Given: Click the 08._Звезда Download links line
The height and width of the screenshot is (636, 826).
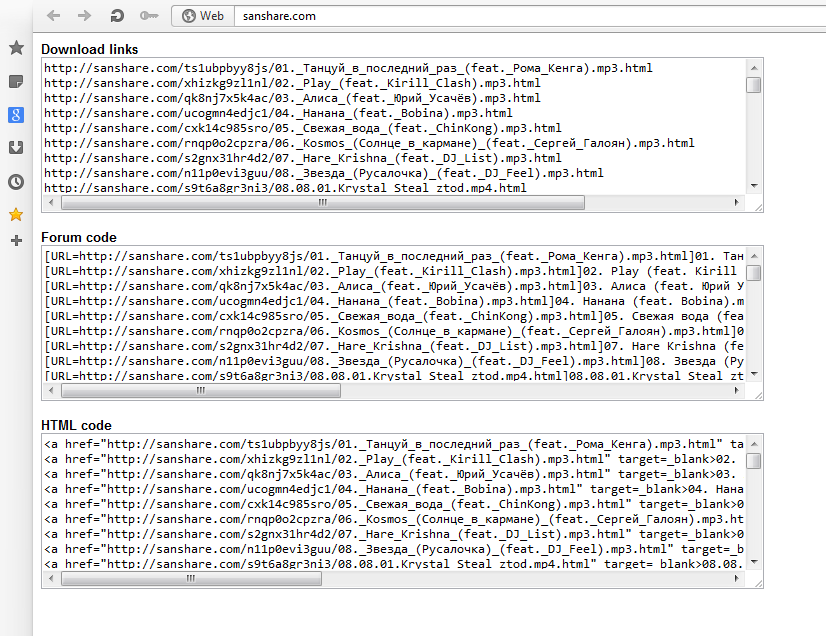Looking at the screenshot, I should coord(324,173).
